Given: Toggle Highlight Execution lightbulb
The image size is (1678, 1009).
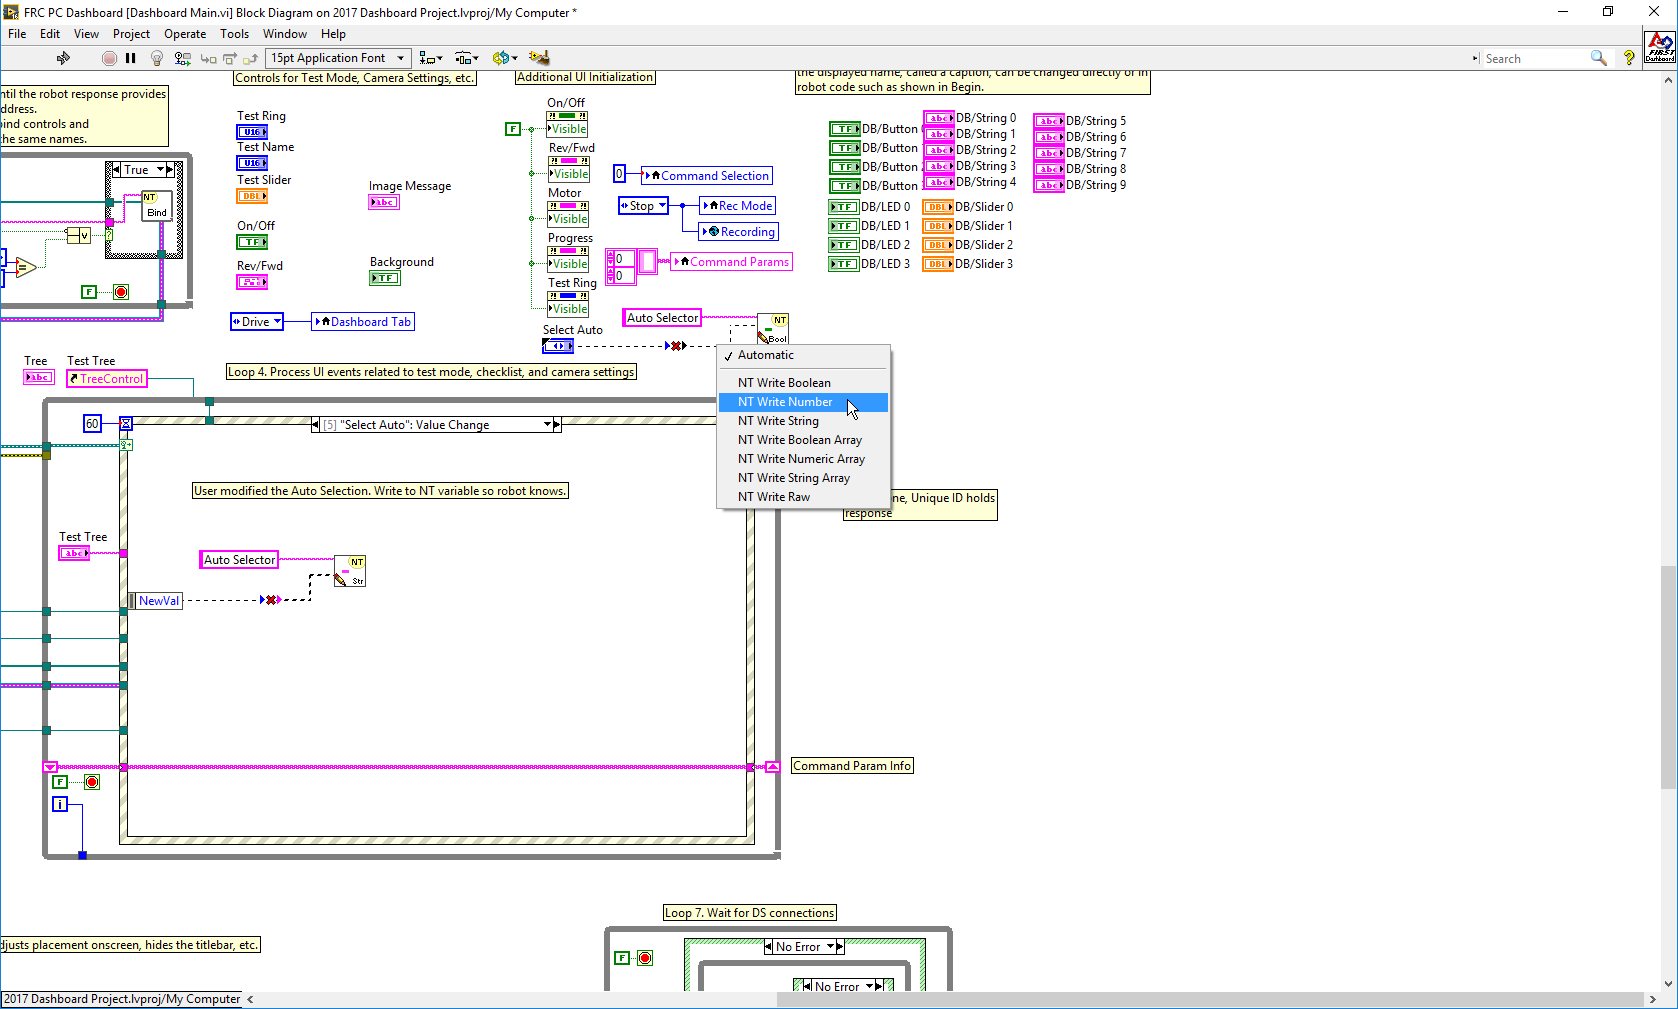Looking at the screenshot, I should (157, 58).
